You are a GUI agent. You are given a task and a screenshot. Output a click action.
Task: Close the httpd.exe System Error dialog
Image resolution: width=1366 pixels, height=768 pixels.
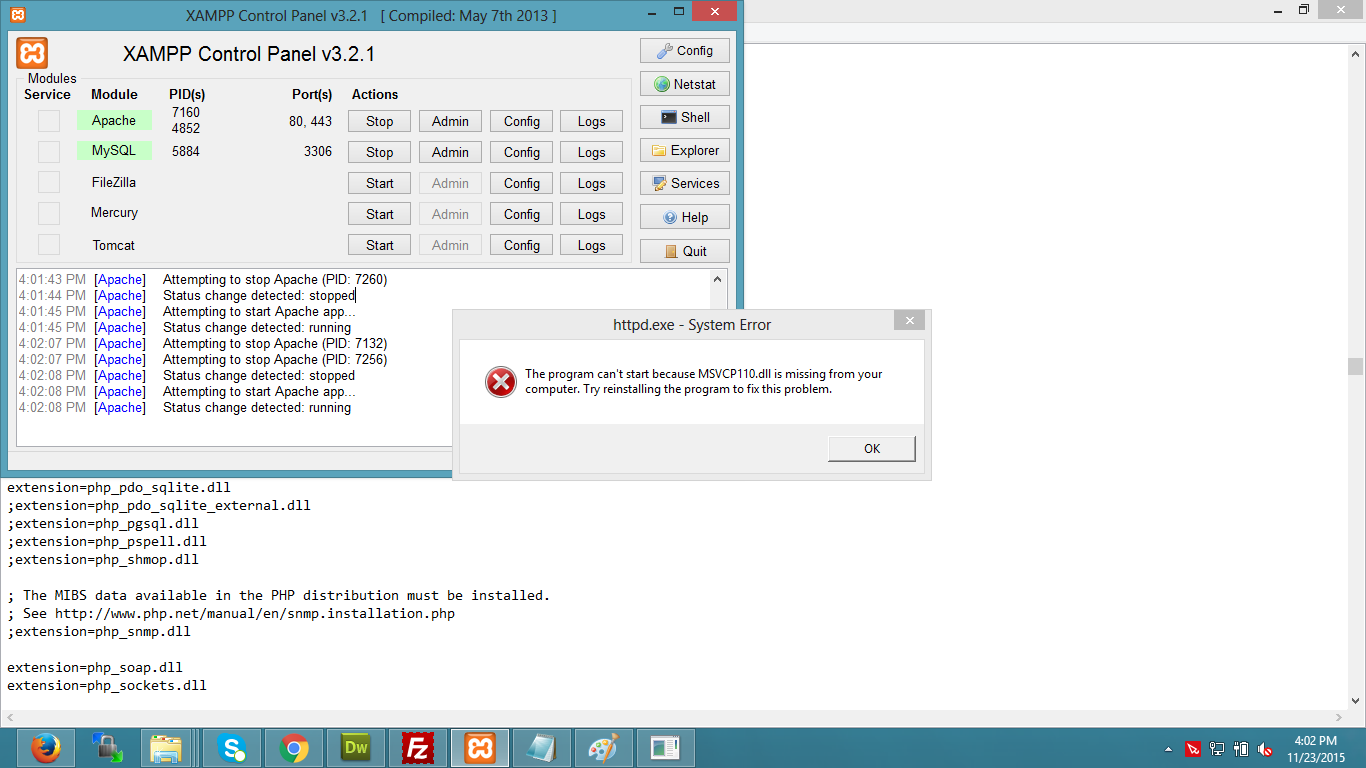pyautogui.click(x=909, y=321)
